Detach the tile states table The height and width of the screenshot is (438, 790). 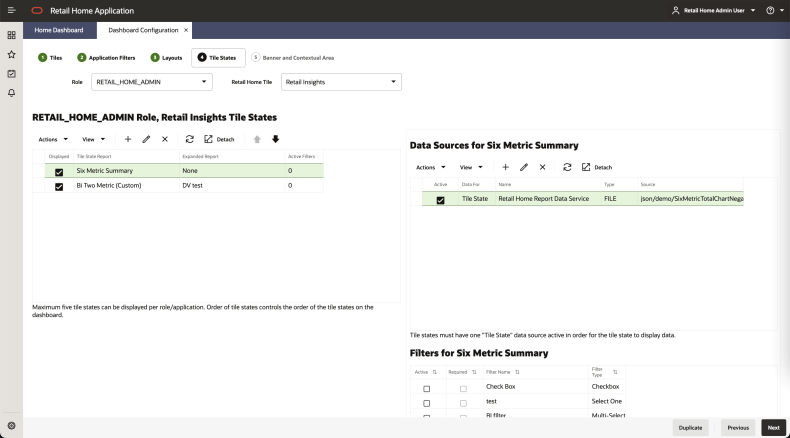219,139
